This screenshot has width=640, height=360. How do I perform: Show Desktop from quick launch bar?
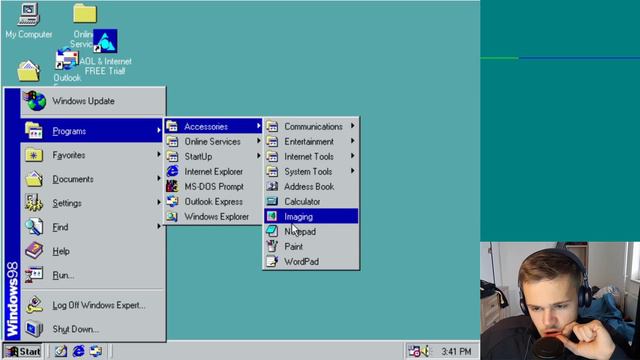tap(61, 351)
